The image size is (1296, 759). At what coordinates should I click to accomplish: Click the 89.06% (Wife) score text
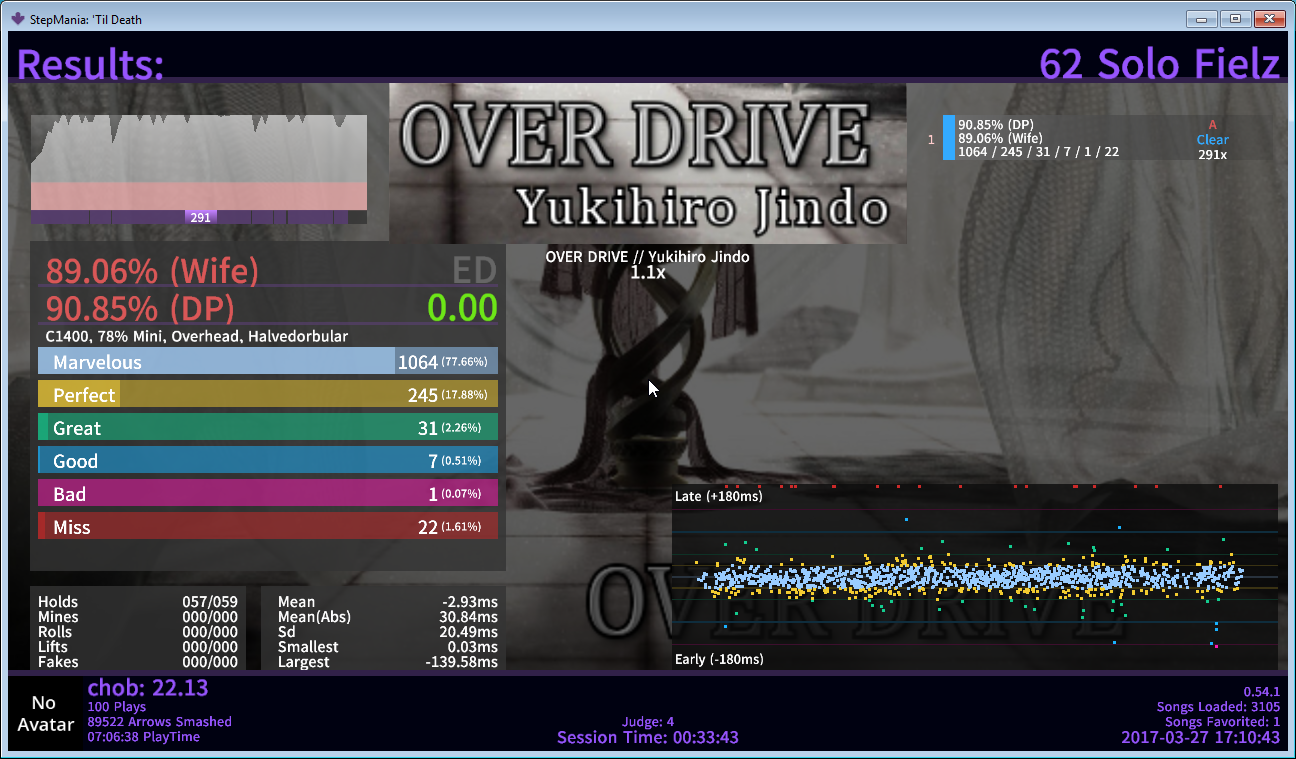(152, 271)
